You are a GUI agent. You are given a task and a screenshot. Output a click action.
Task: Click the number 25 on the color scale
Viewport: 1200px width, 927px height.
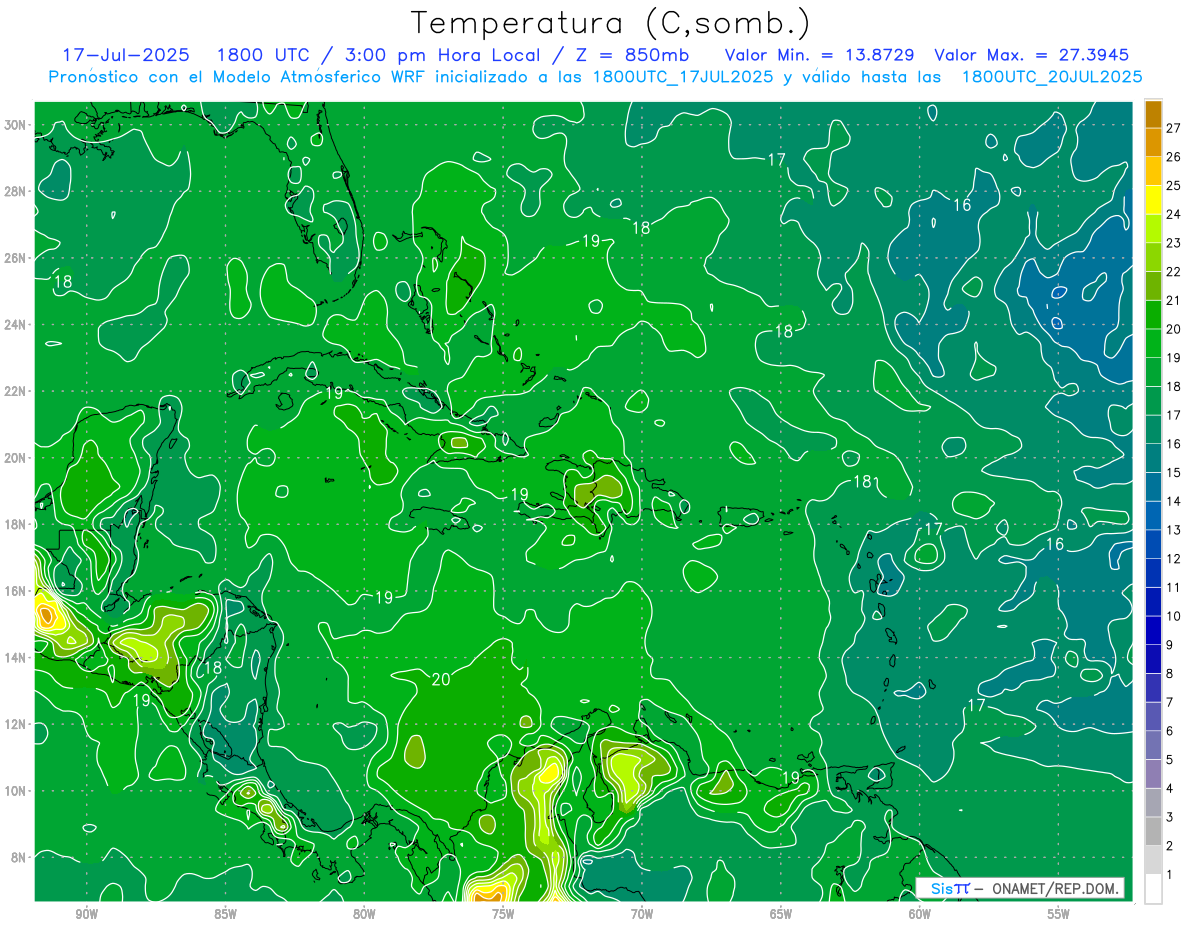click(1173, 185)
